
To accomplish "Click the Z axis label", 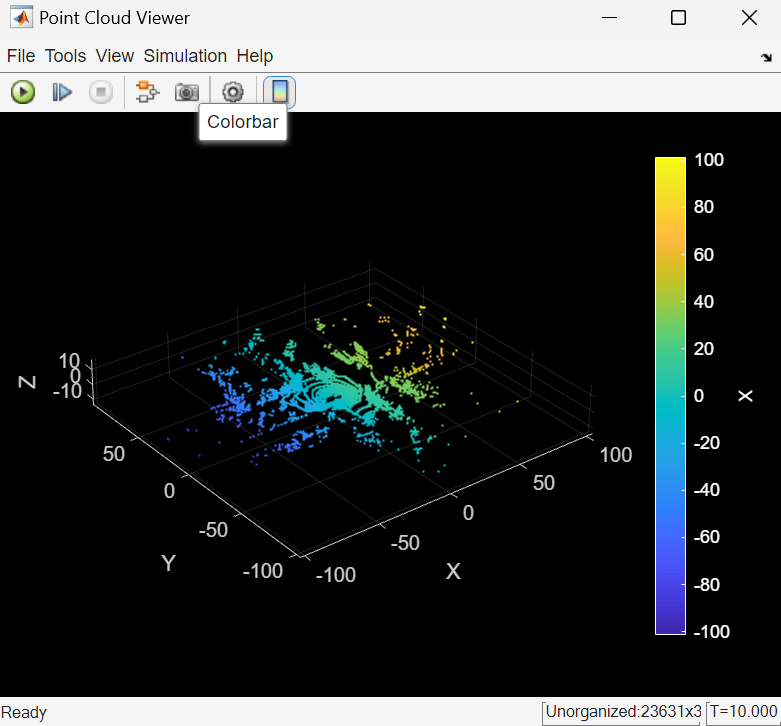I will coord(27,382).
